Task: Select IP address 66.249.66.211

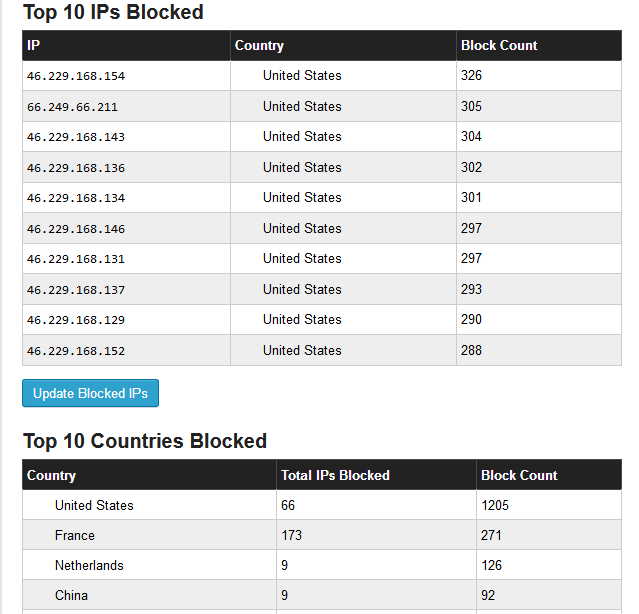Action: pyautogui.click(x=72, y=107)
